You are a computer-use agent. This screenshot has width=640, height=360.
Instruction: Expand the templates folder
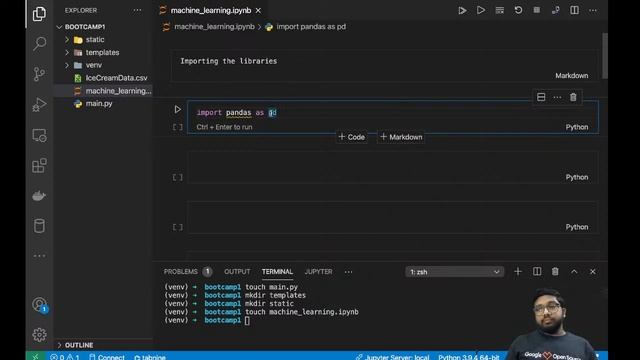[67, 52]
